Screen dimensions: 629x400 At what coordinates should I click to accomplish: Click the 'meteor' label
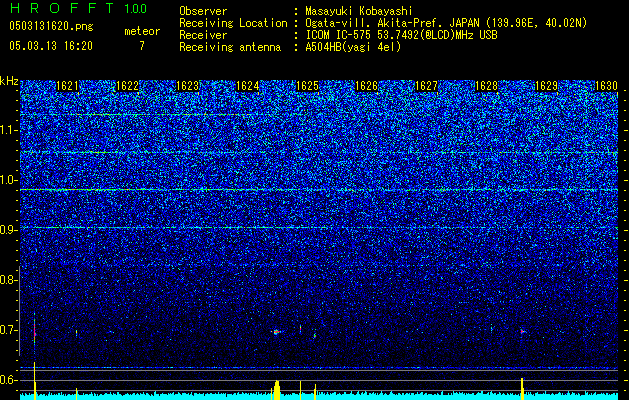(142, 31)
